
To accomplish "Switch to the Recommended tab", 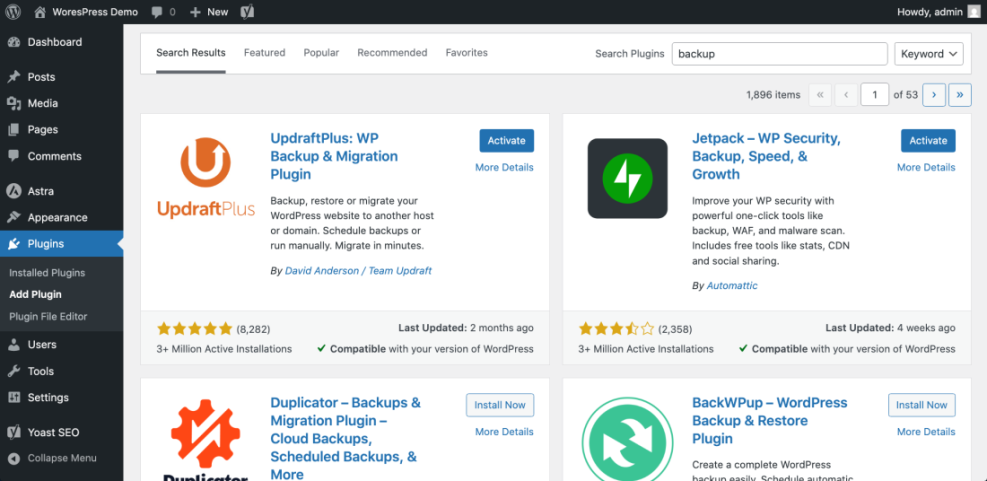I will coord(392,53).
